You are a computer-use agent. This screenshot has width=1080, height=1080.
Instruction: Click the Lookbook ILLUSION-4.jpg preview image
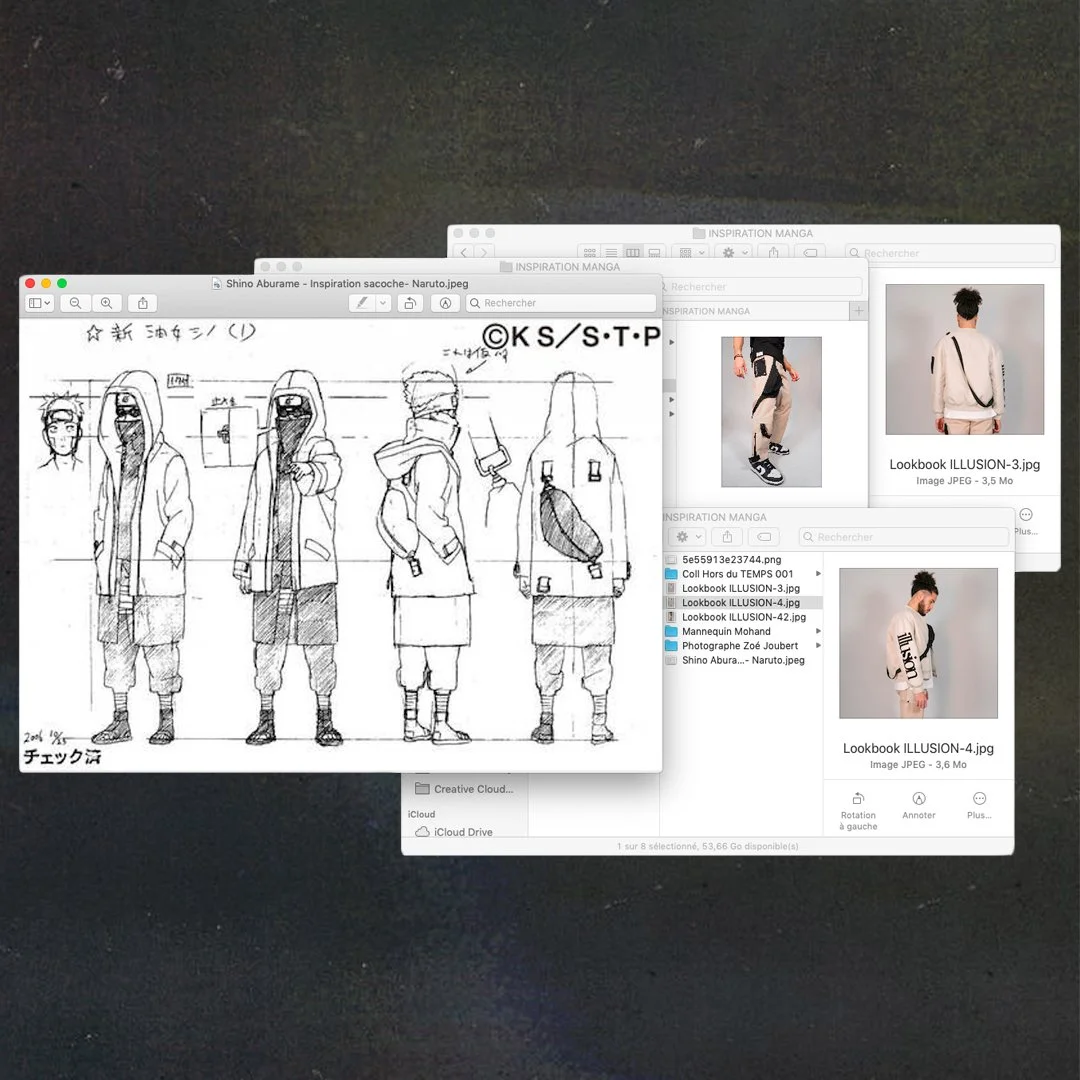click(918, 643)
